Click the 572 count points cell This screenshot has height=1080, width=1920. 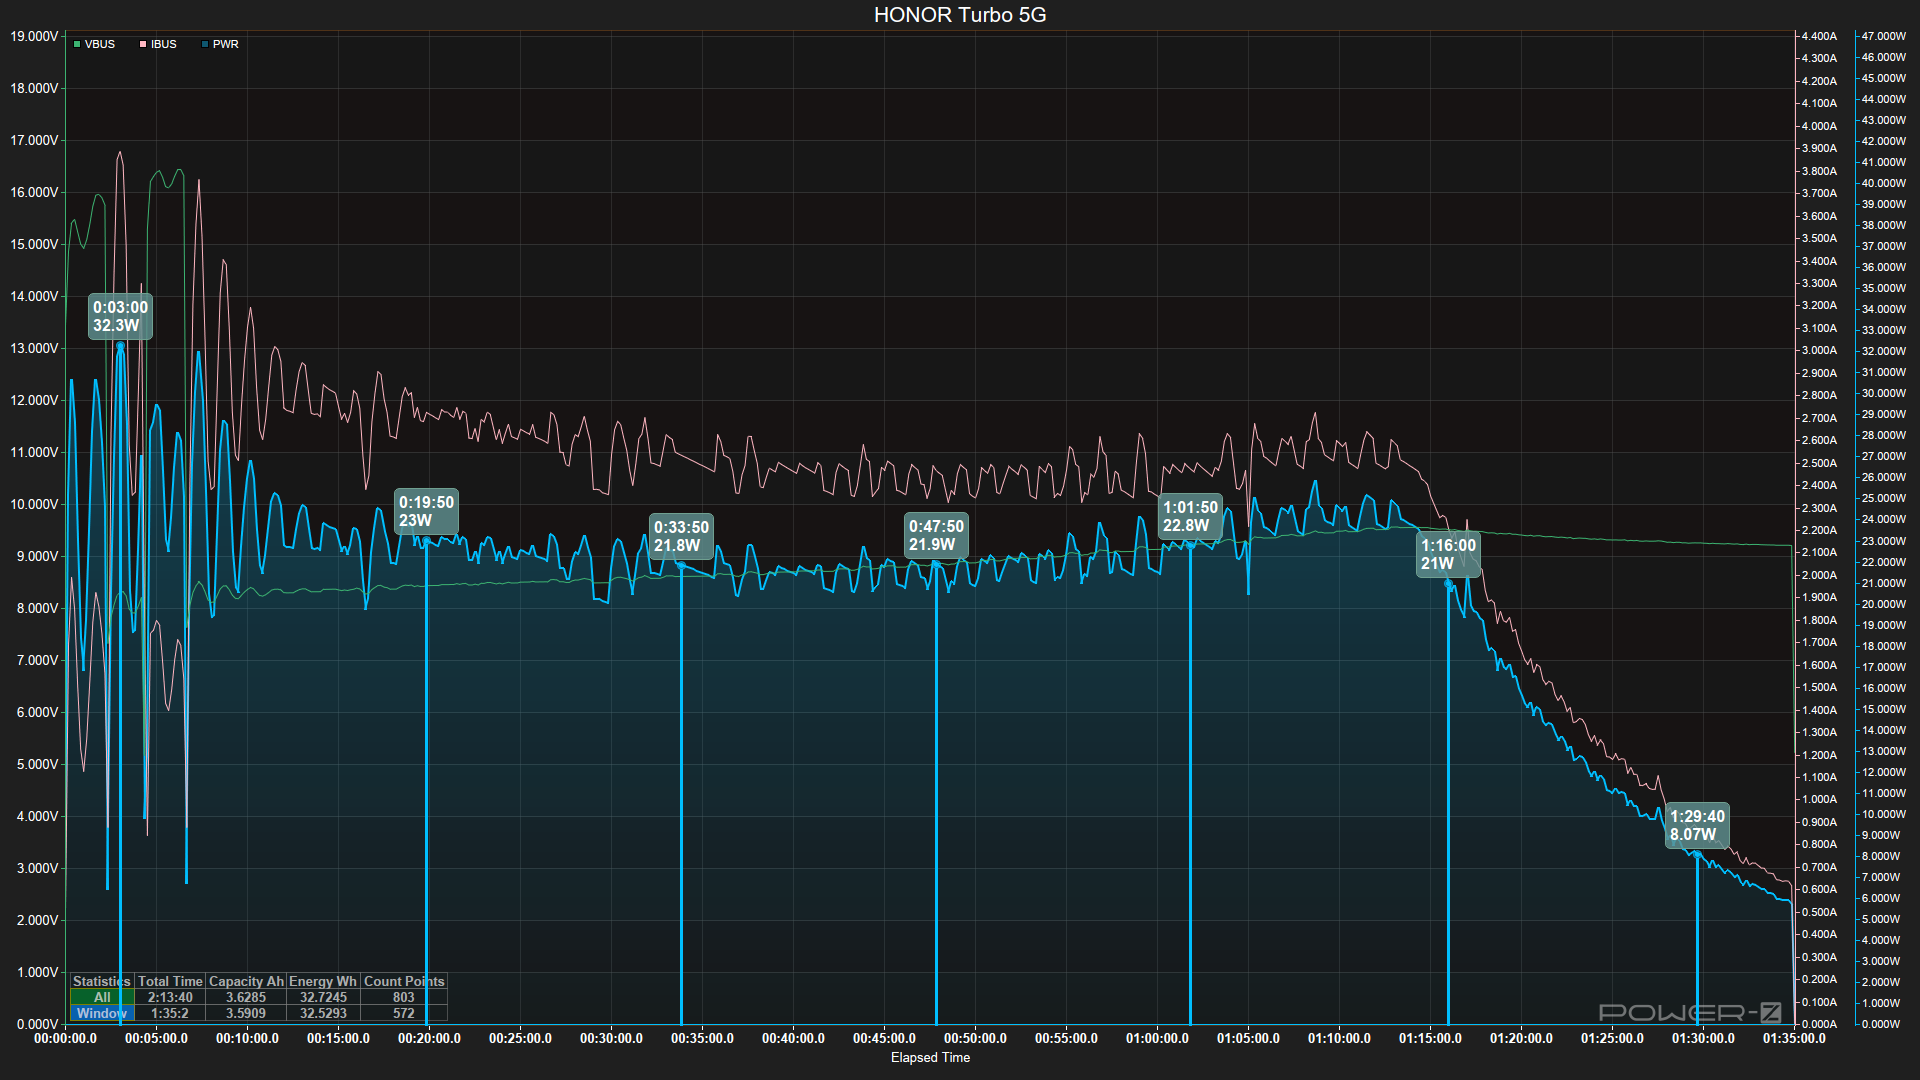click(x=404, y=1013)
